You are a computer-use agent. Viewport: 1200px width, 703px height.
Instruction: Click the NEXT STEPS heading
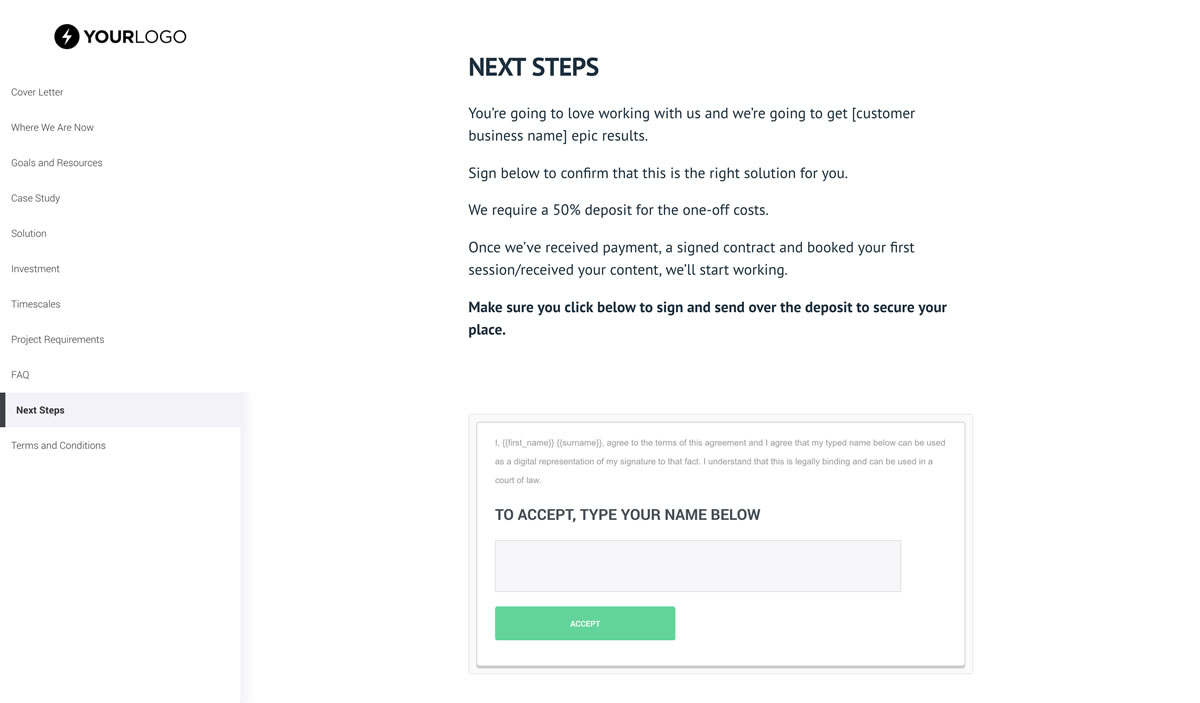(533, 66)
